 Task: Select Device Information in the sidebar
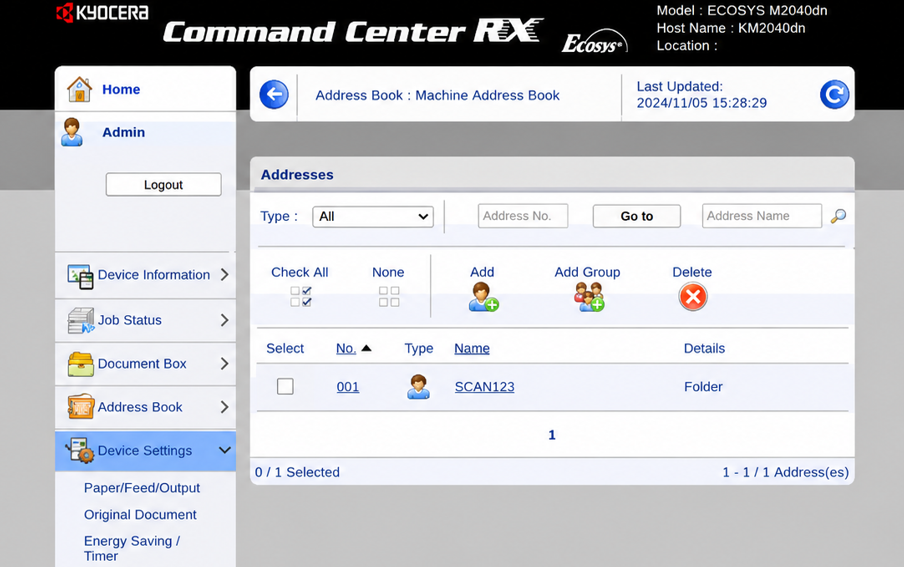tap(153, 275)
